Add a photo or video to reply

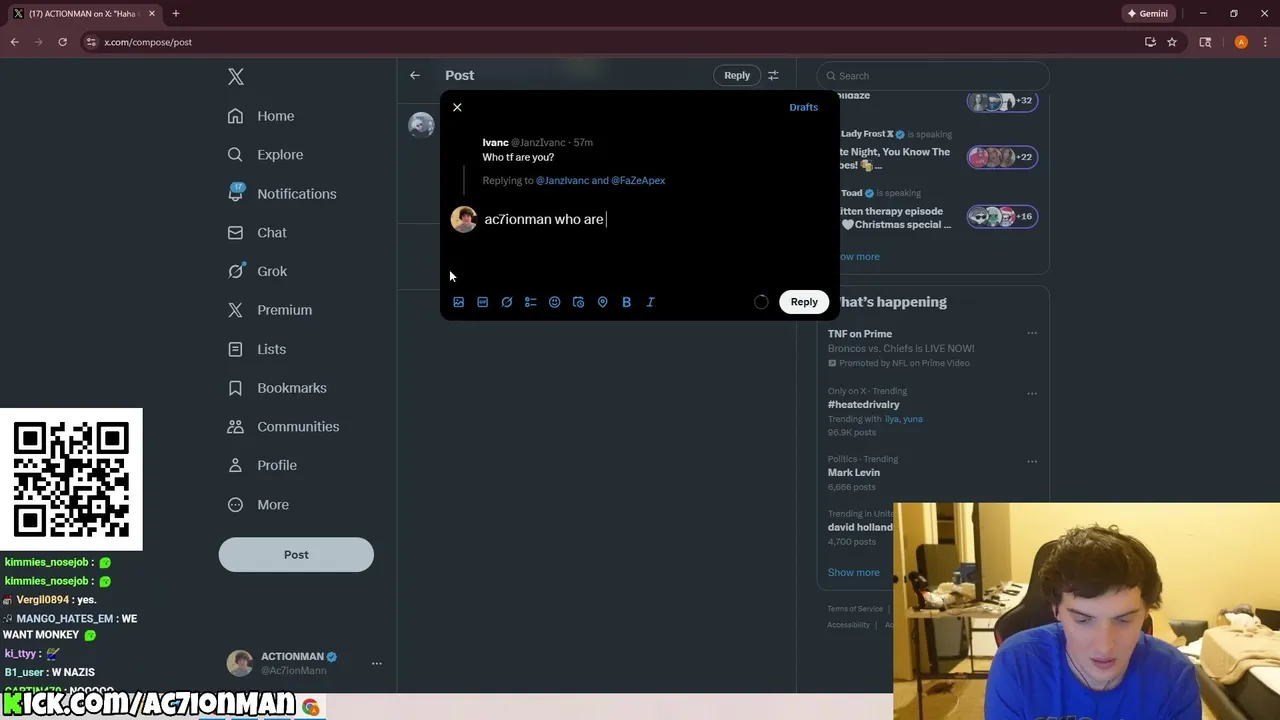click(x=458, y=302)
